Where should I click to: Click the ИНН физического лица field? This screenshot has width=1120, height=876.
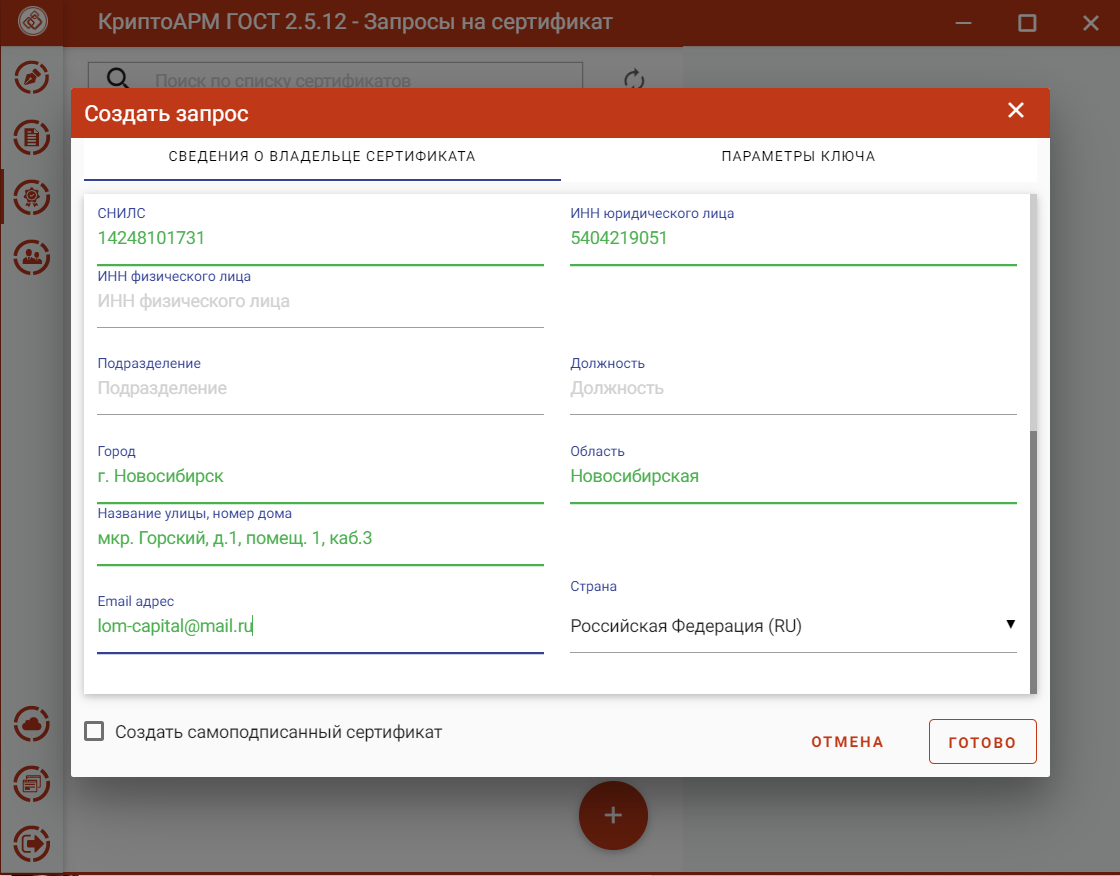point(320,302)
